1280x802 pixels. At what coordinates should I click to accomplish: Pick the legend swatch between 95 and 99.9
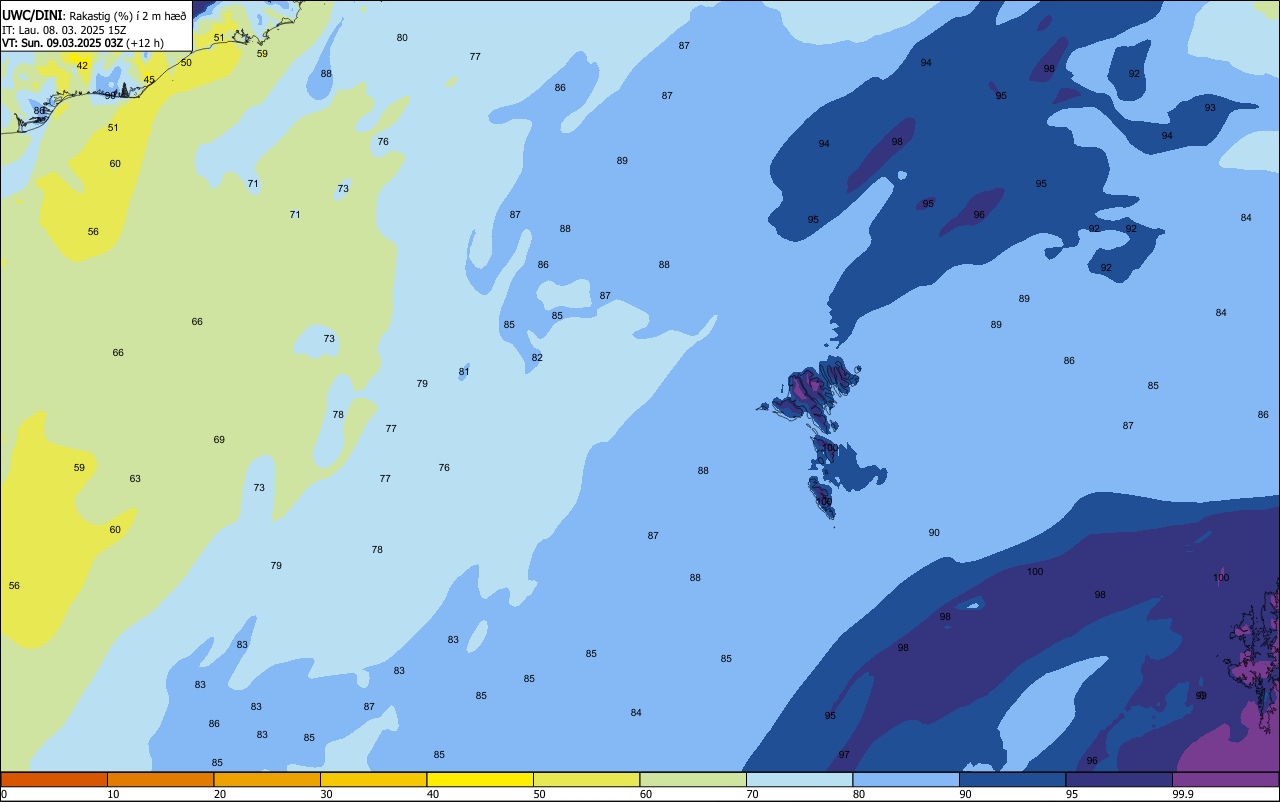[1119, 779]
